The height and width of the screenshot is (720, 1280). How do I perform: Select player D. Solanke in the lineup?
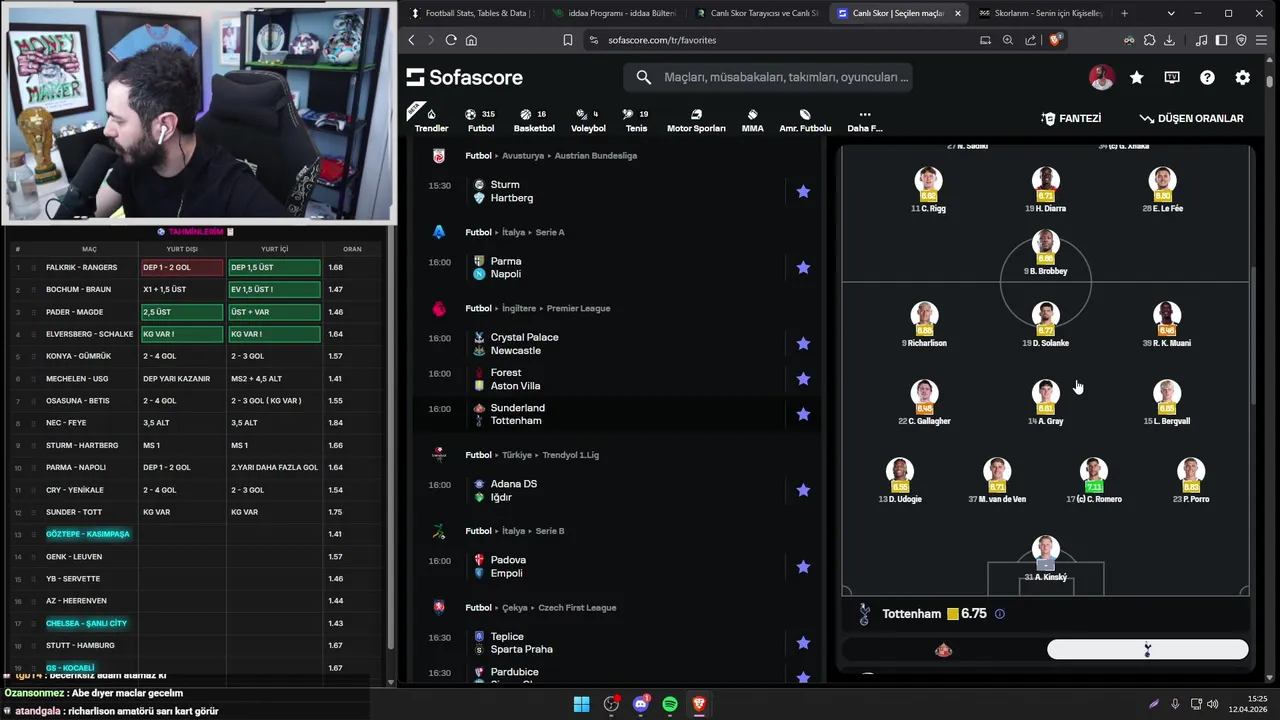coord(1046,324)
